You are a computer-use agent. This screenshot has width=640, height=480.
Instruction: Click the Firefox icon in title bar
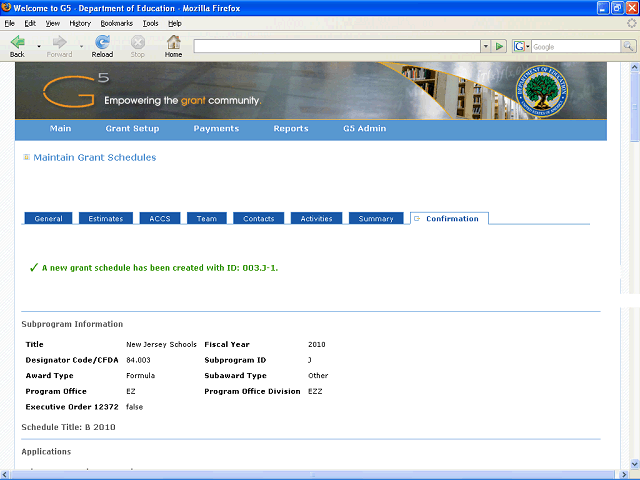point(6,7)
